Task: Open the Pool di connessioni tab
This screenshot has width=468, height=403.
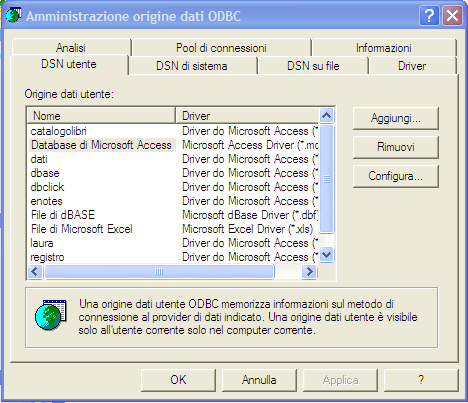Action: (x=221, y=48)
